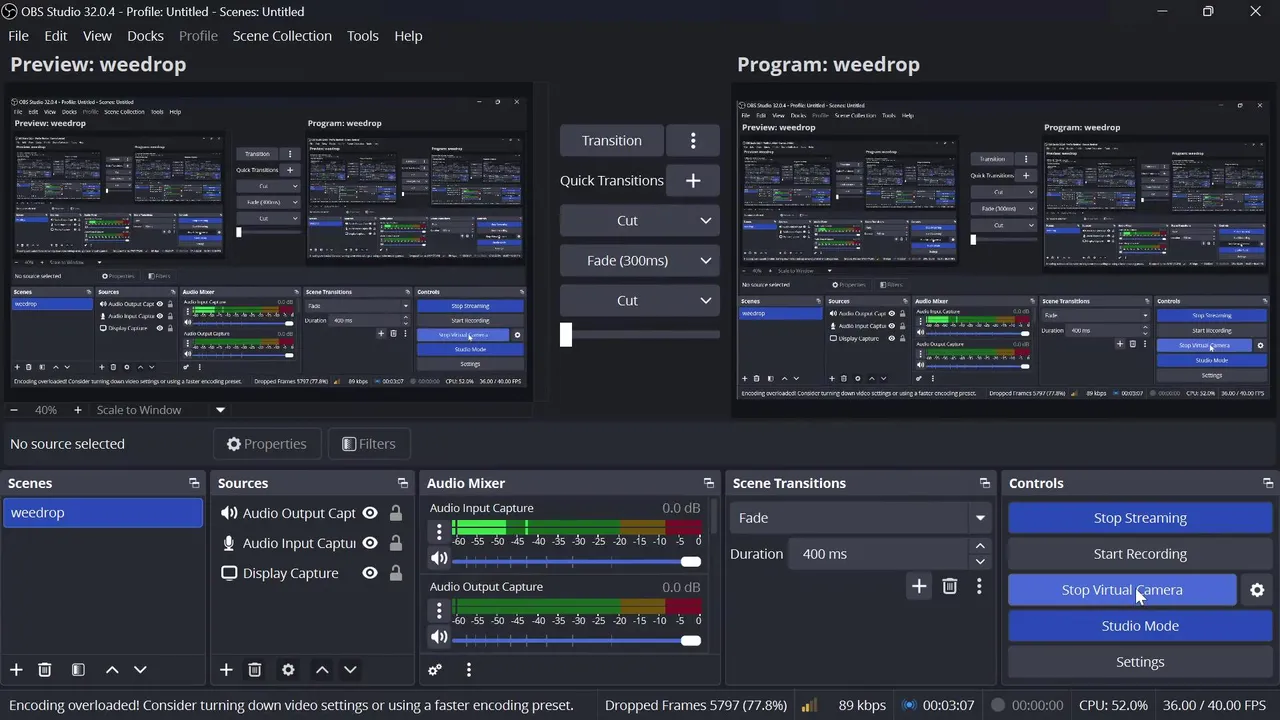
Task: Open scene transition properties three-dot menu
Action: pos(979,586)
